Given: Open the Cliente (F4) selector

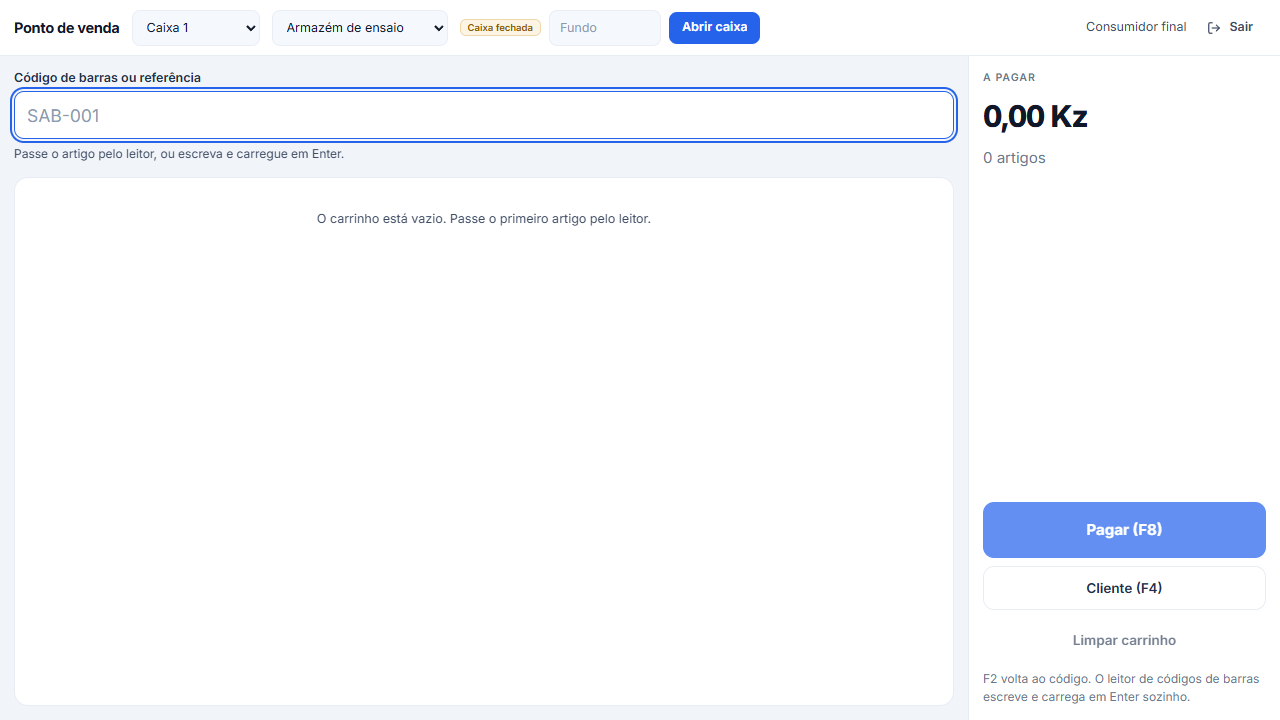Looking at the screenshot, I should click(1124, 588).
